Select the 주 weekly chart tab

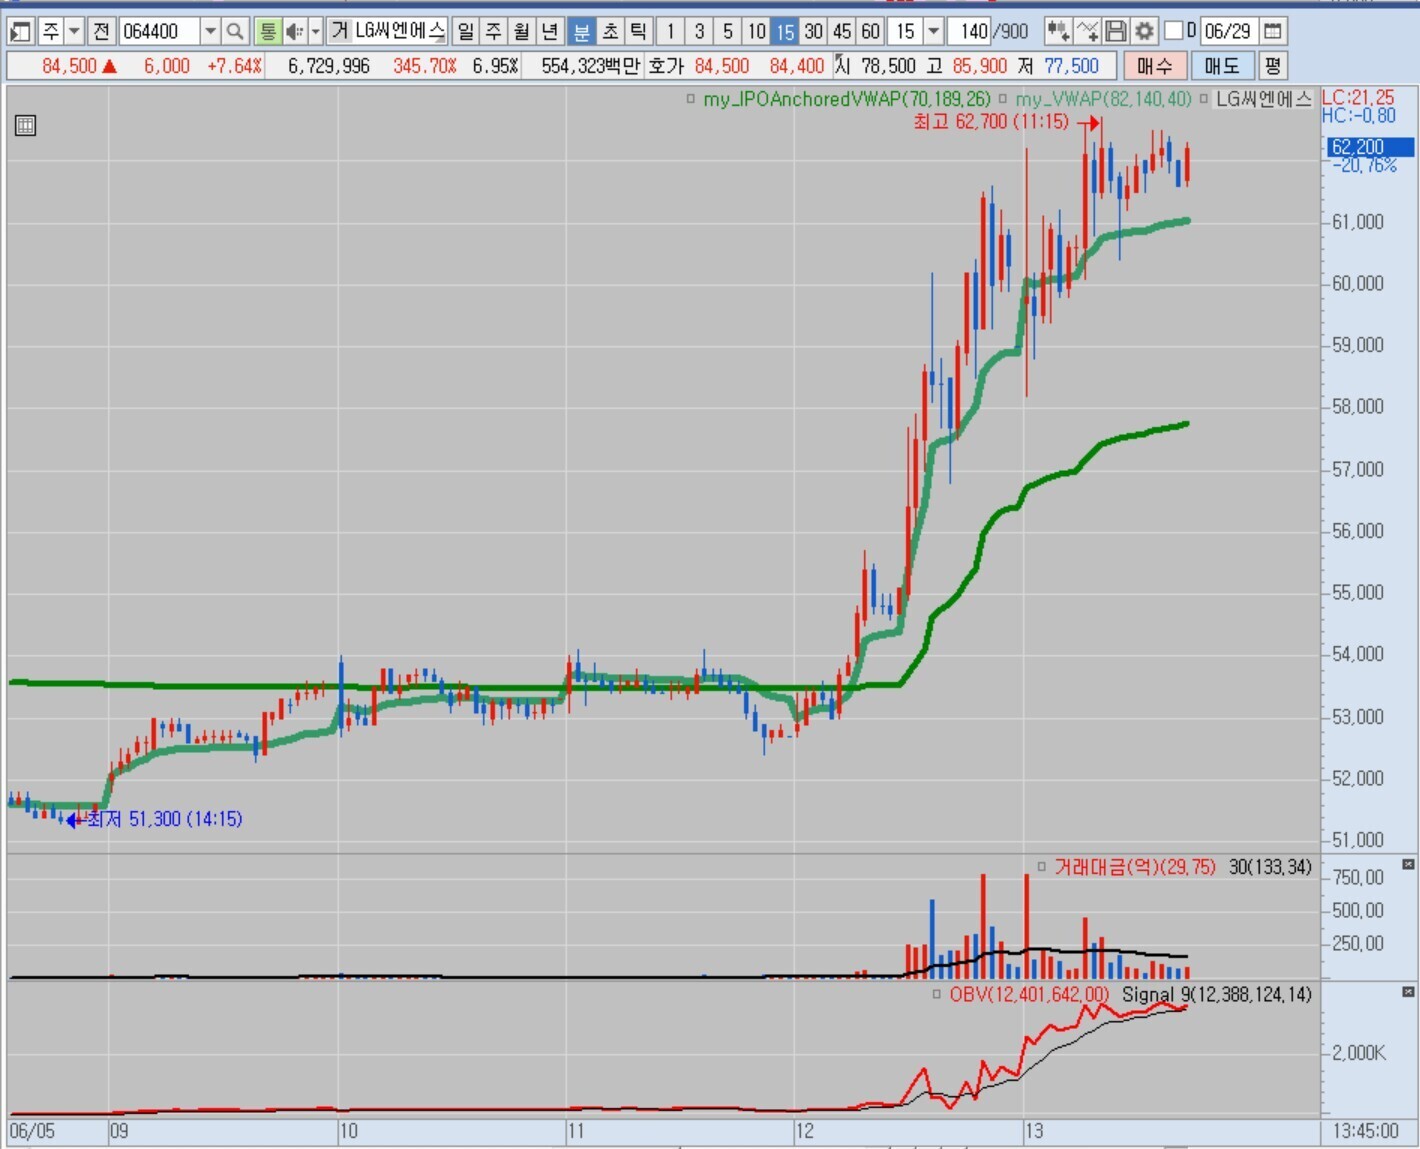tap(494, 32)
